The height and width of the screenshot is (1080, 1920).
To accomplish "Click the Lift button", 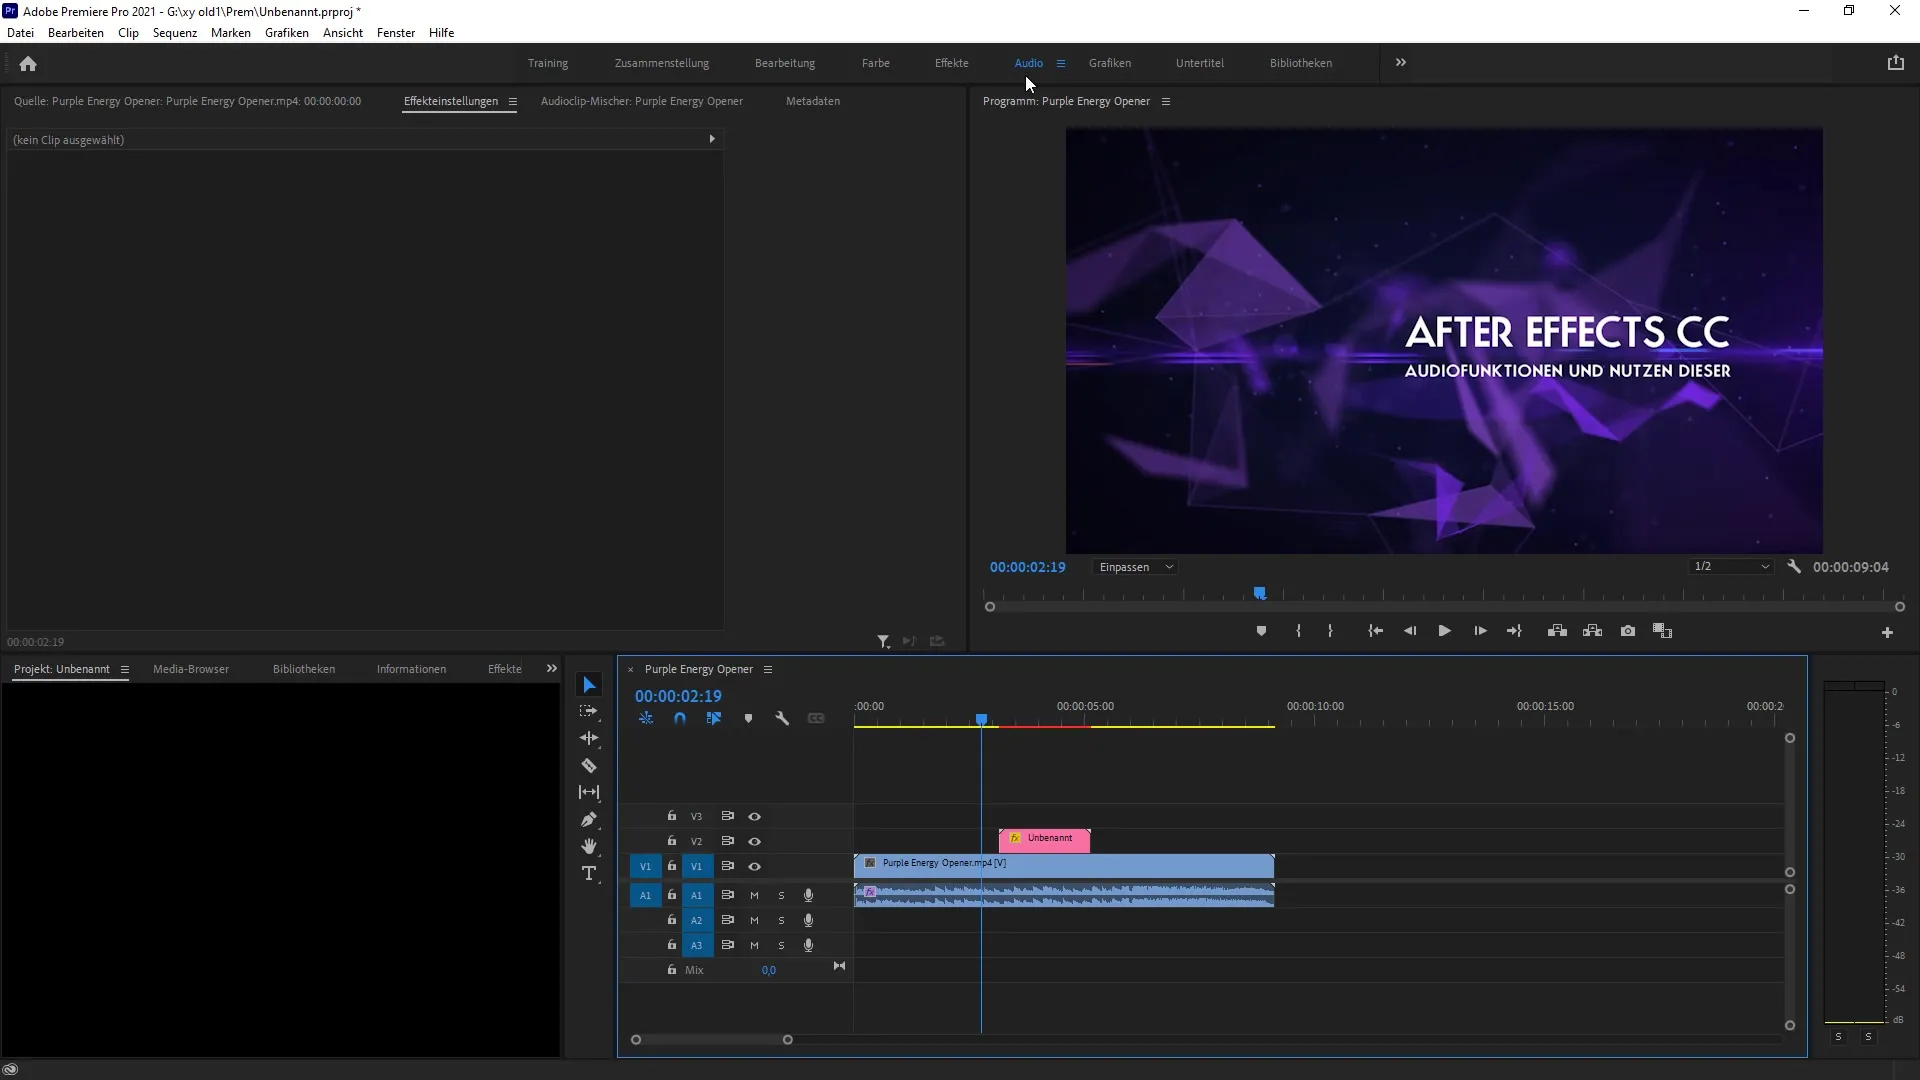I will click(x=1557, y=631).
